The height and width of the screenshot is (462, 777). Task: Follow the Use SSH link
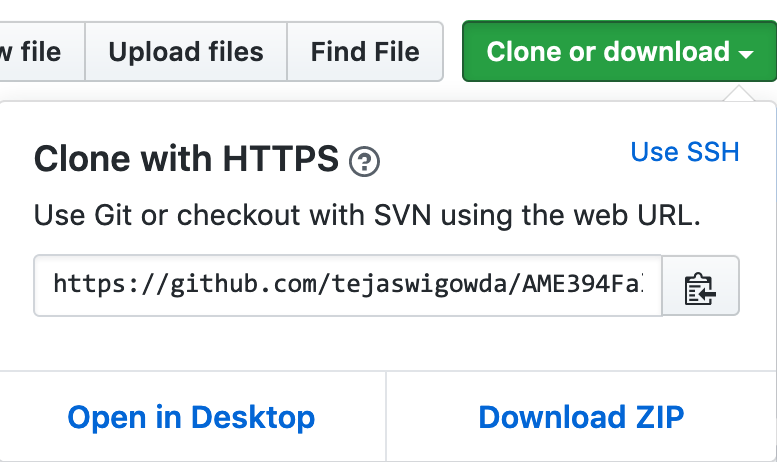685,152
